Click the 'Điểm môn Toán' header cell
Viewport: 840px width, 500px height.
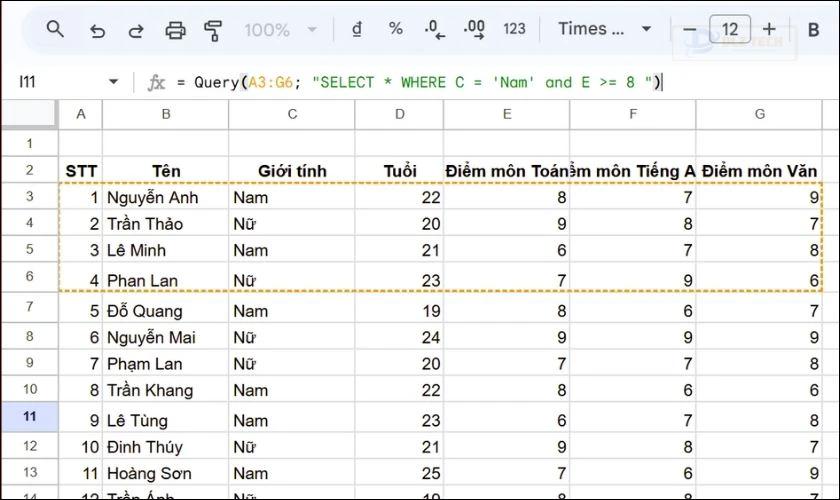[507, 170]
